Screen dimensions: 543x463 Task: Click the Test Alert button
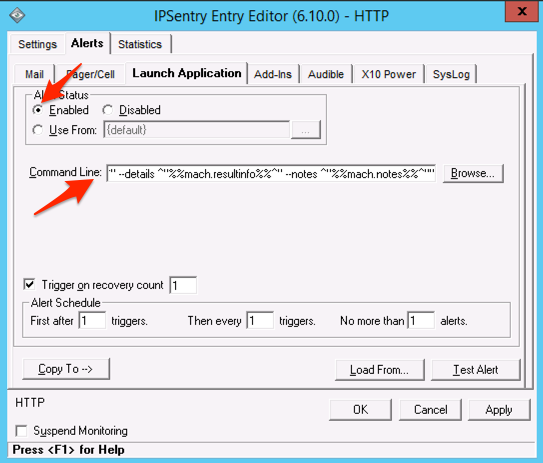476,370
